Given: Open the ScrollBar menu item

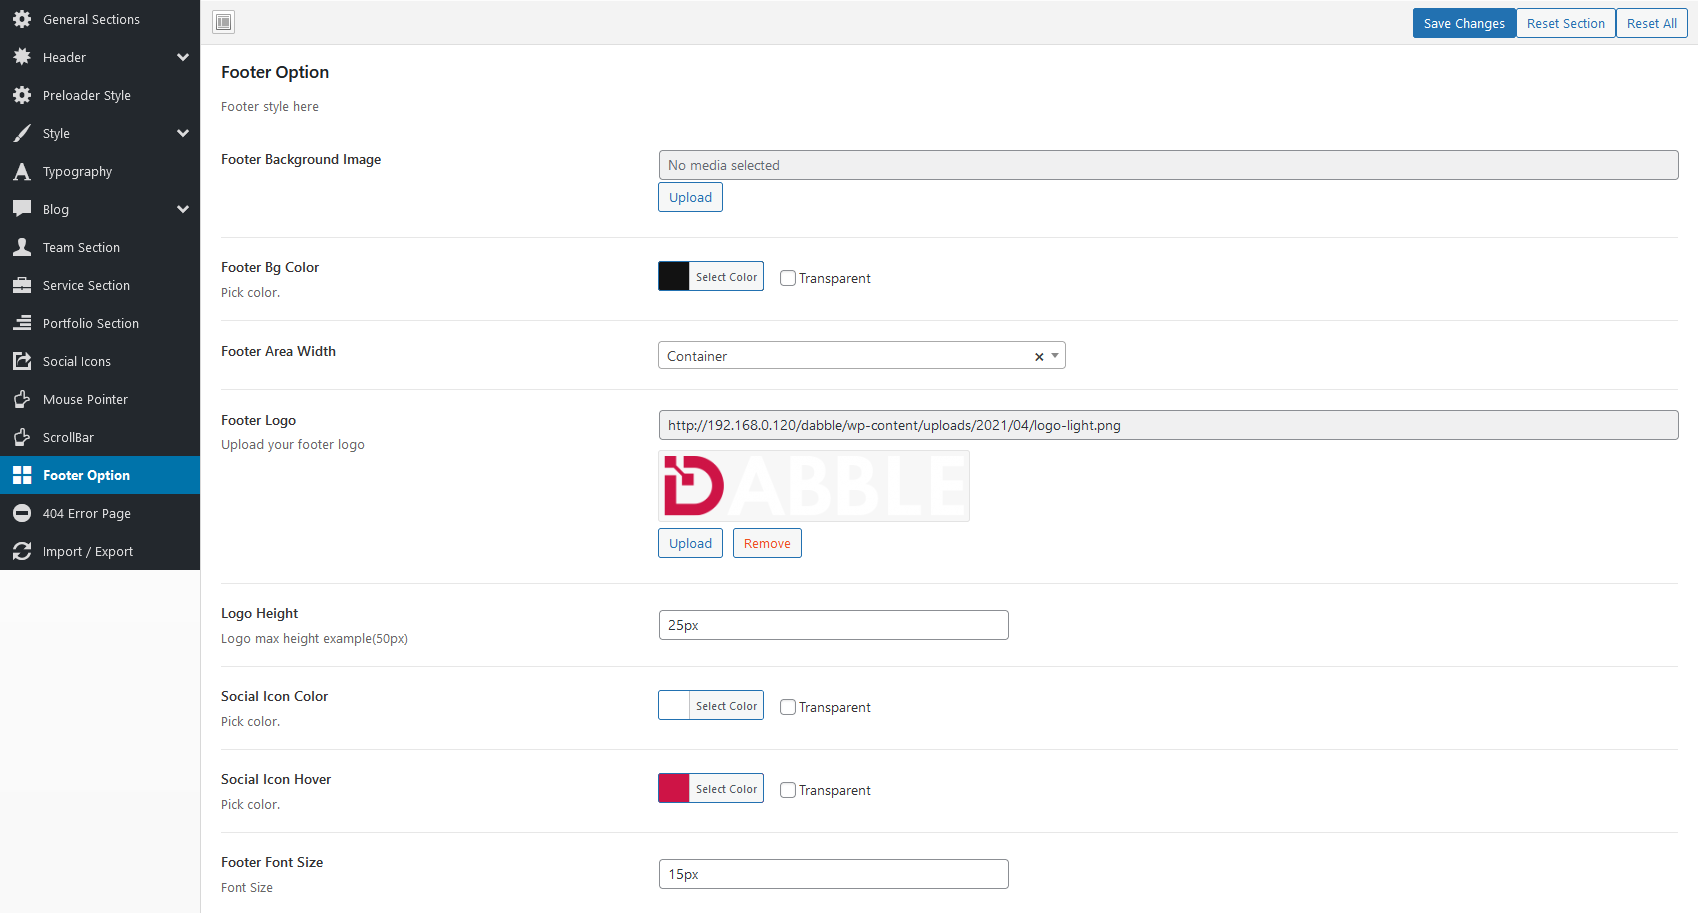Looking at the screenshot, I should pos(100,437).
